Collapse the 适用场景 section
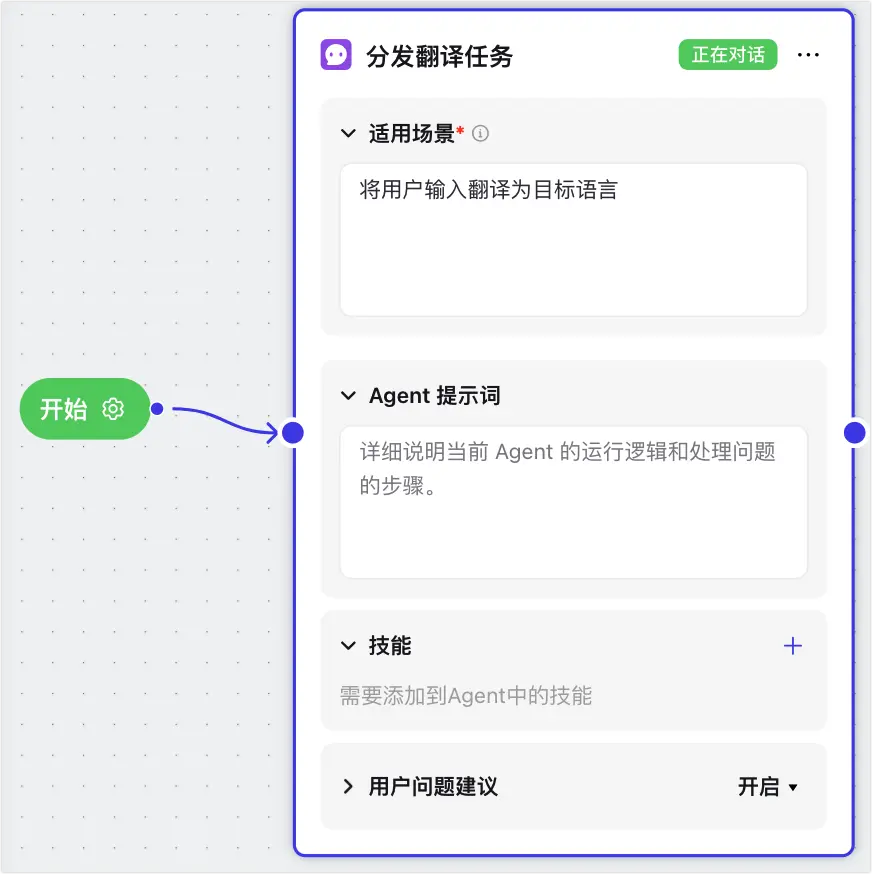 pyautogui.click(x=347, y=132)
